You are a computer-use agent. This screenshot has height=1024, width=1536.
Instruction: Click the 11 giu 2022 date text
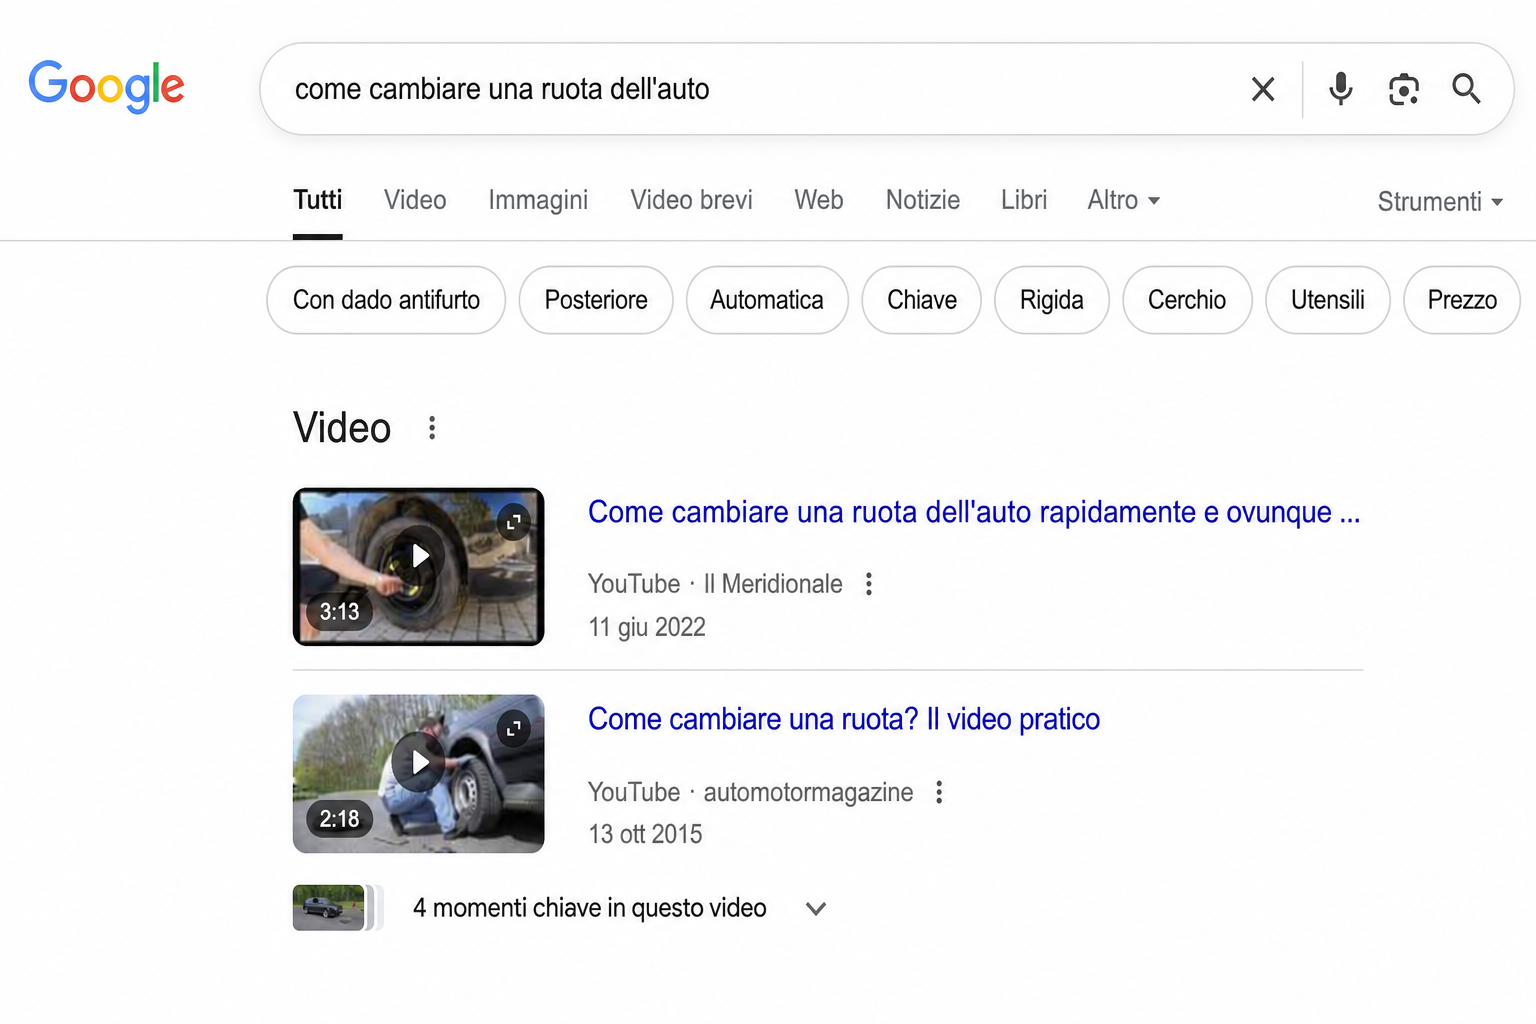pyautogui.click(x=647, y=627)
